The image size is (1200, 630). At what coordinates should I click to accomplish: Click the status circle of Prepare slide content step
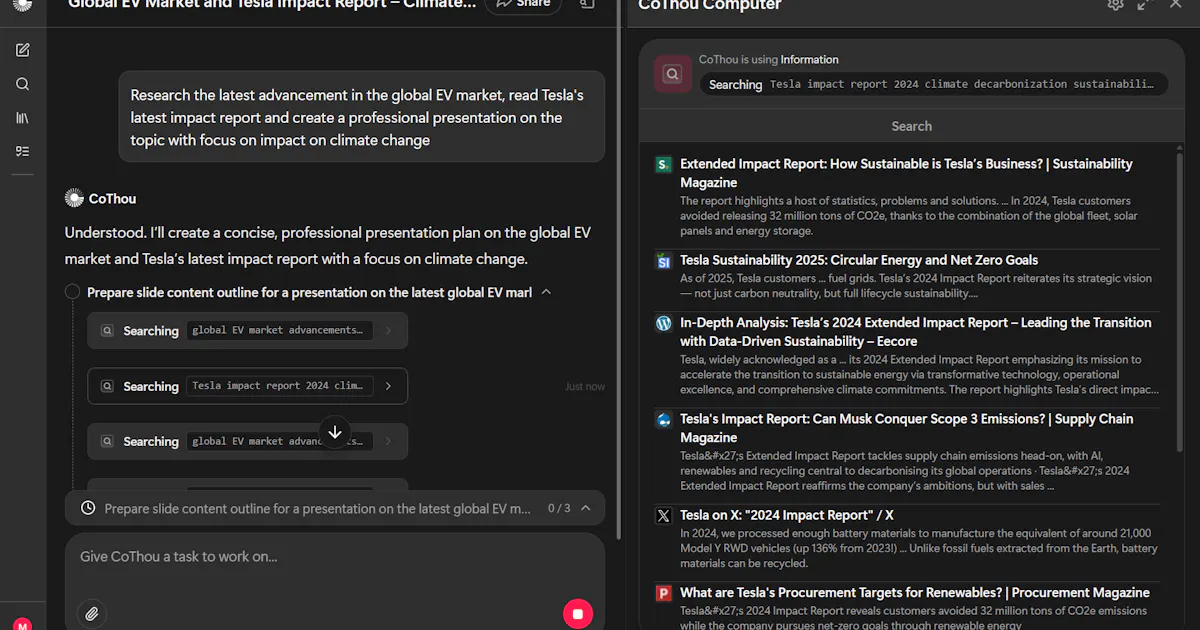72,292
